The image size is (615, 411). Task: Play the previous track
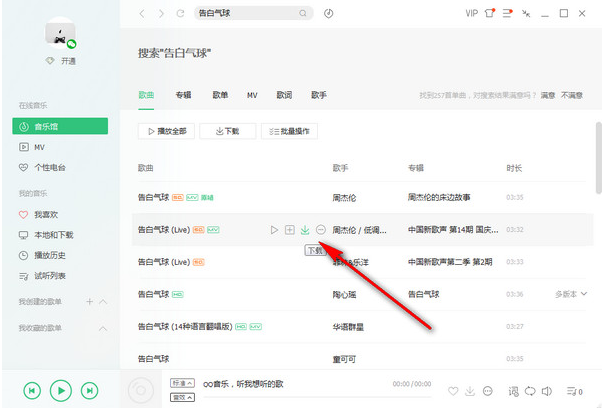[x=32, y=391]
